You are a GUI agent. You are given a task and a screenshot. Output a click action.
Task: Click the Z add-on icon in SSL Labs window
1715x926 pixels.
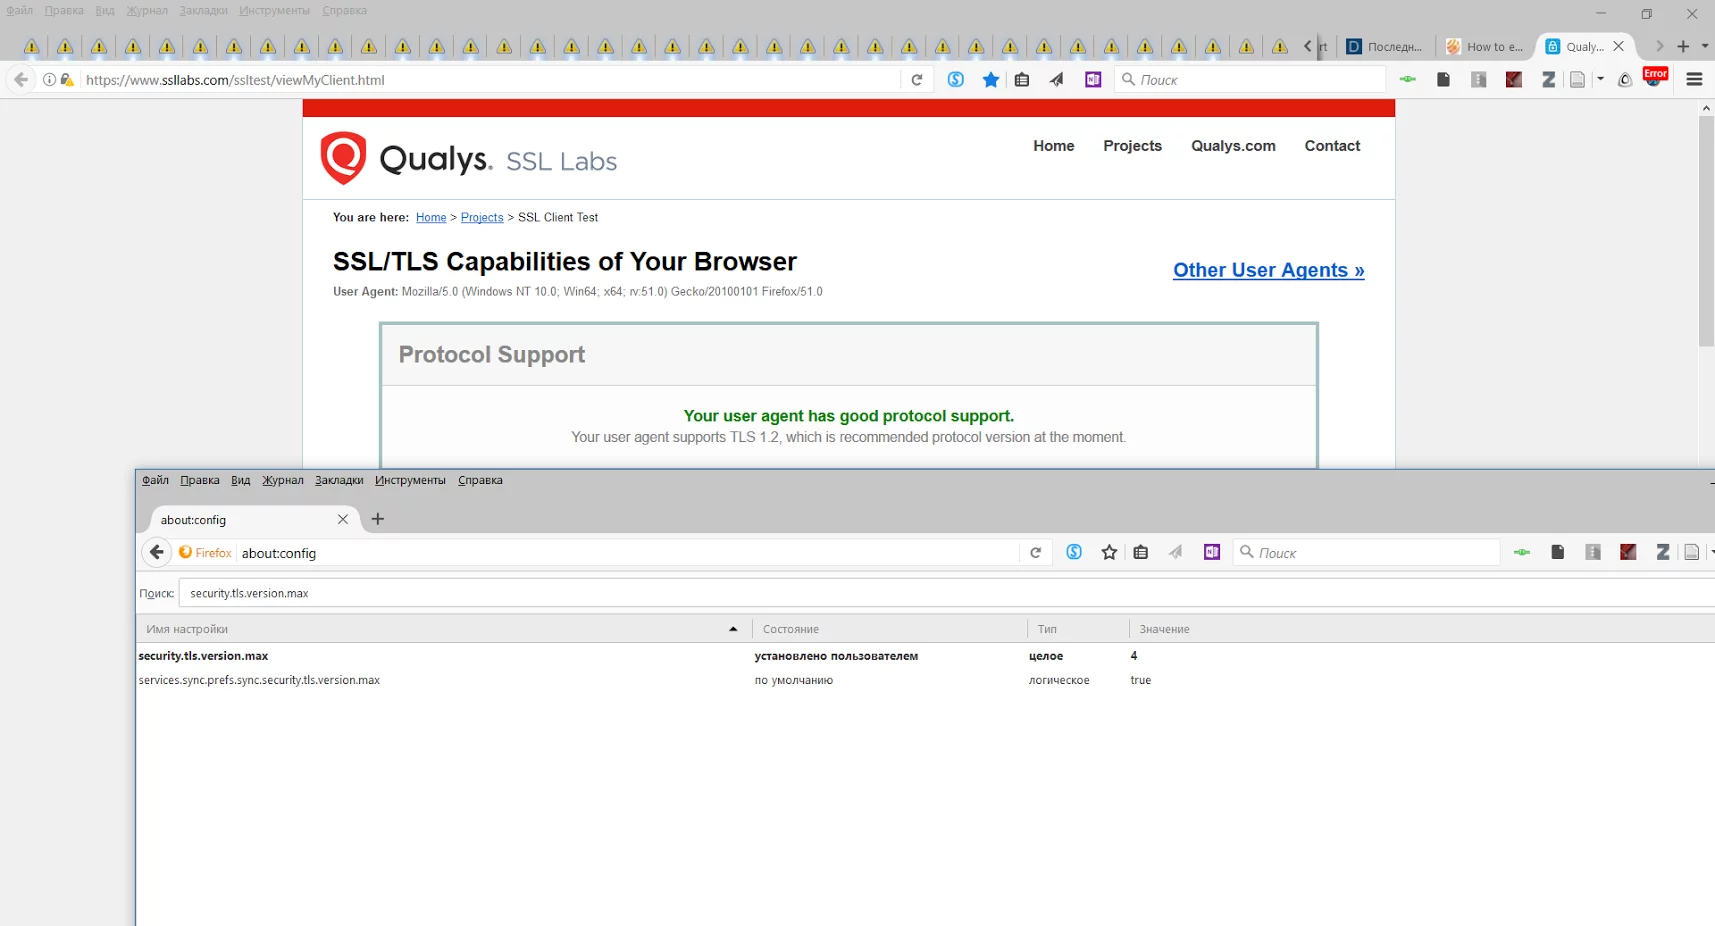click(x=1548, y=80)
